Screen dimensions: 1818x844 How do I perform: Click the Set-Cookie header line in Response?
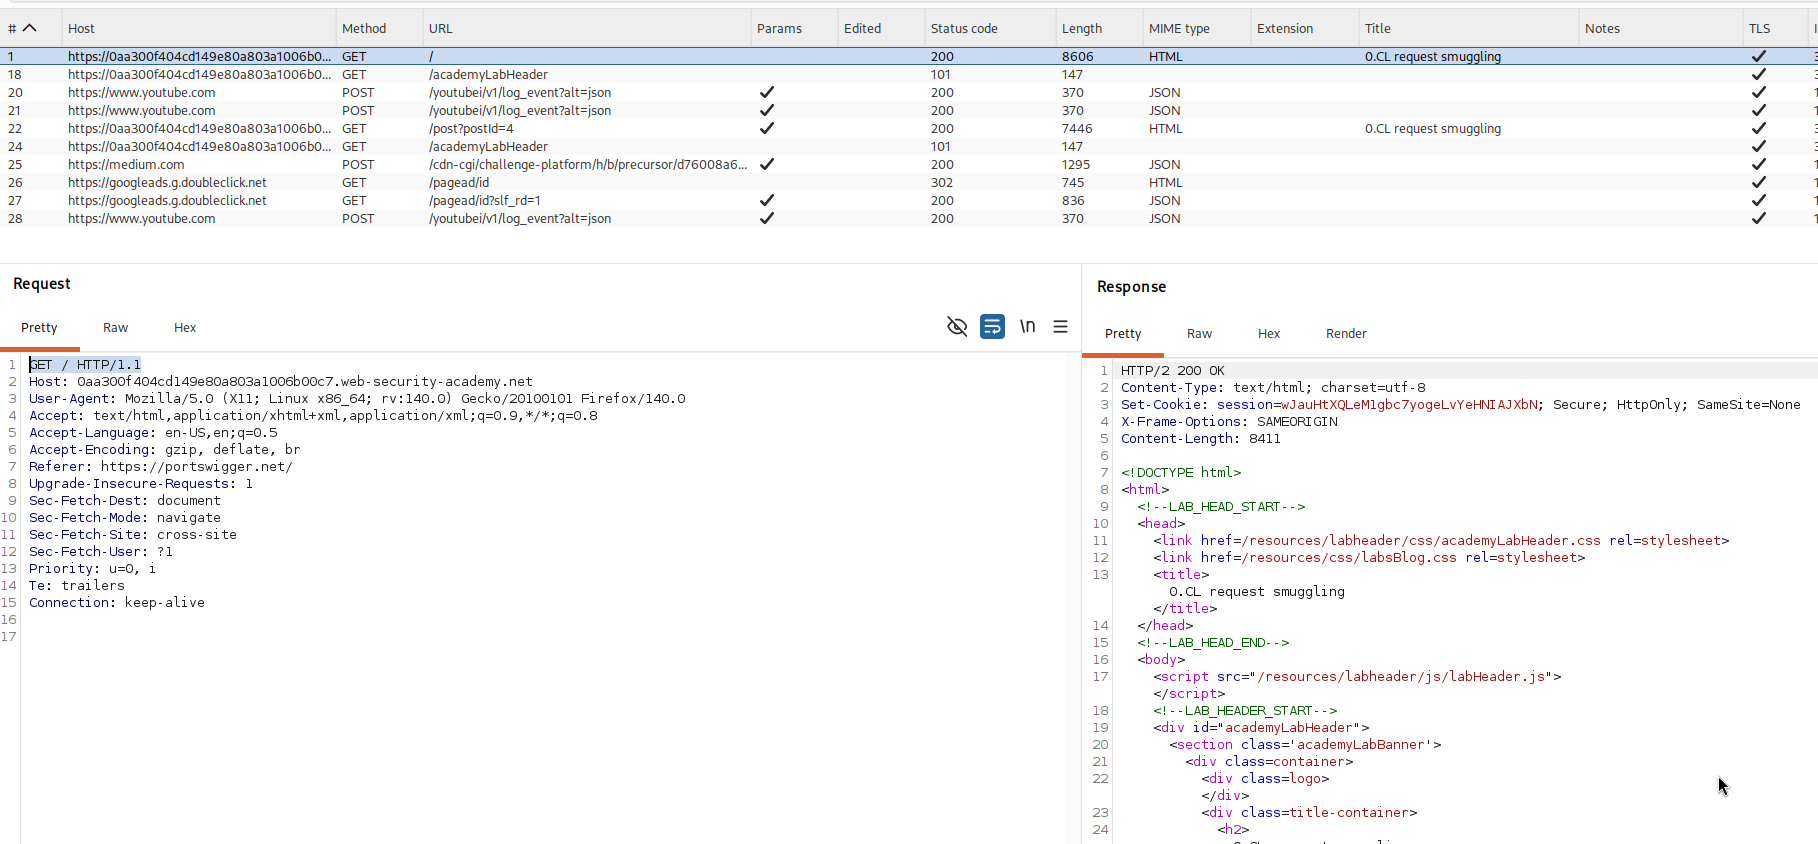(1461, 404)
